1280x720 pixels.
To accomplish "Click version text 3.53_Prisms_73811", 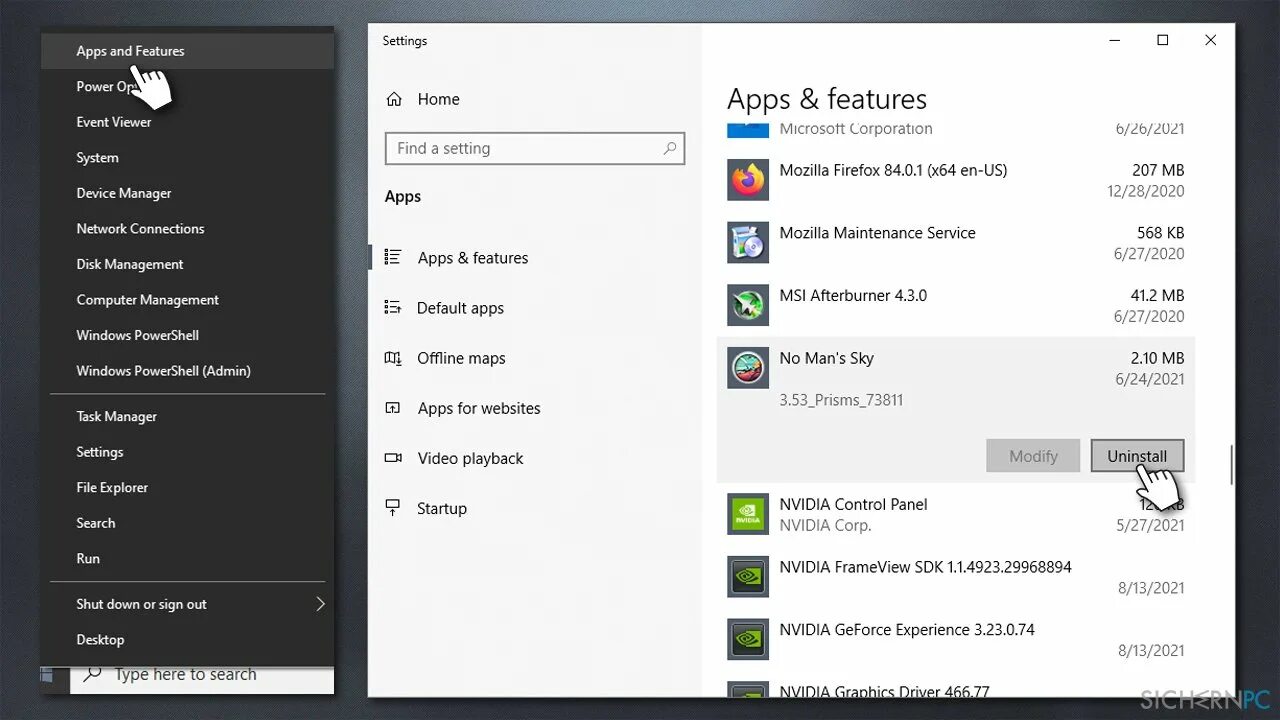I will pyautogui.click(x=841, y=400).
